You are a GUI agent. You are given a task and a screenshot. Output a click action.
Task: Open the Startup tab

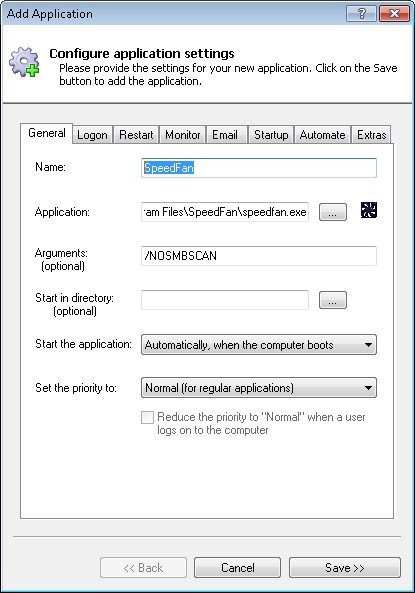tap(271, 135)
